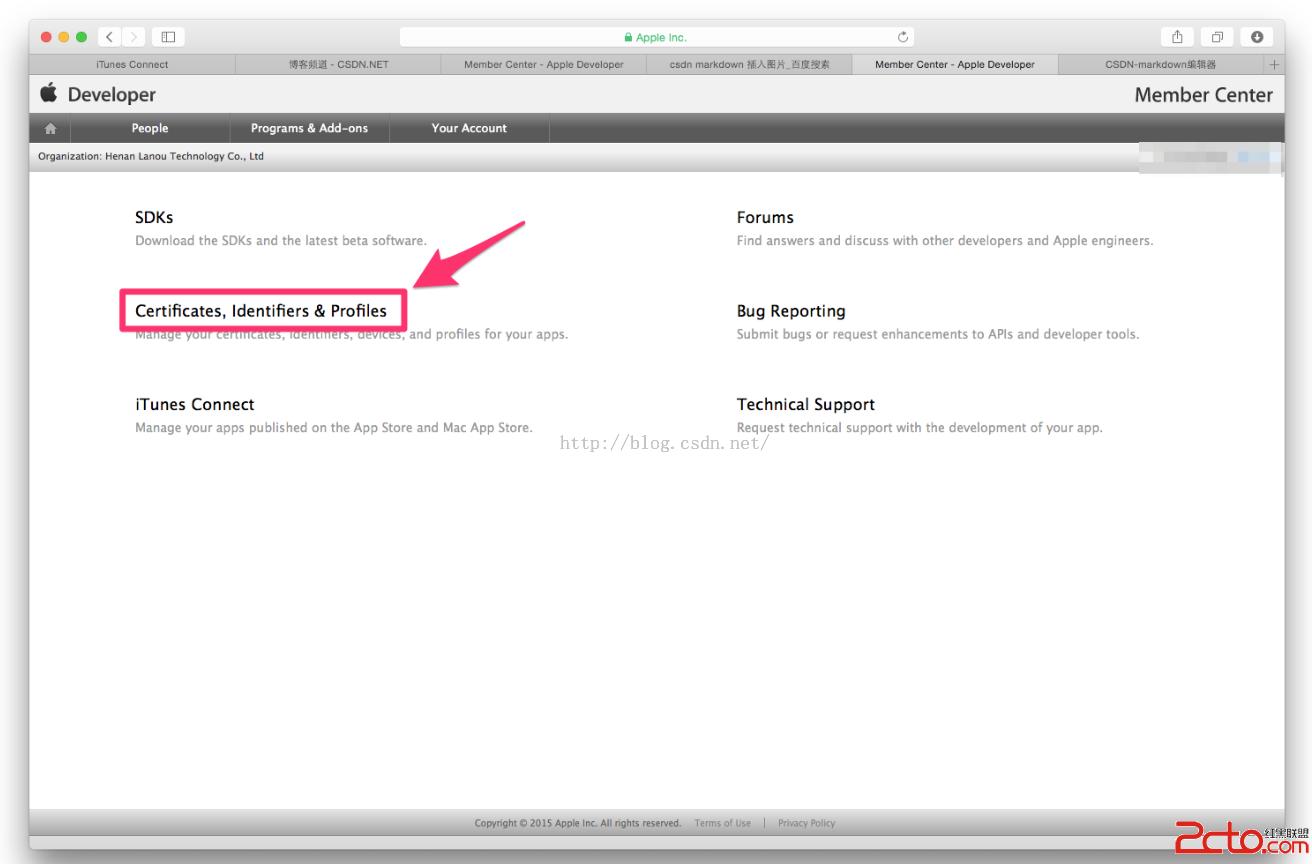The height and width of the screenshot is (864, 1312).
Task: Open the csdn markdown search tab
Action: click(749, 64)
